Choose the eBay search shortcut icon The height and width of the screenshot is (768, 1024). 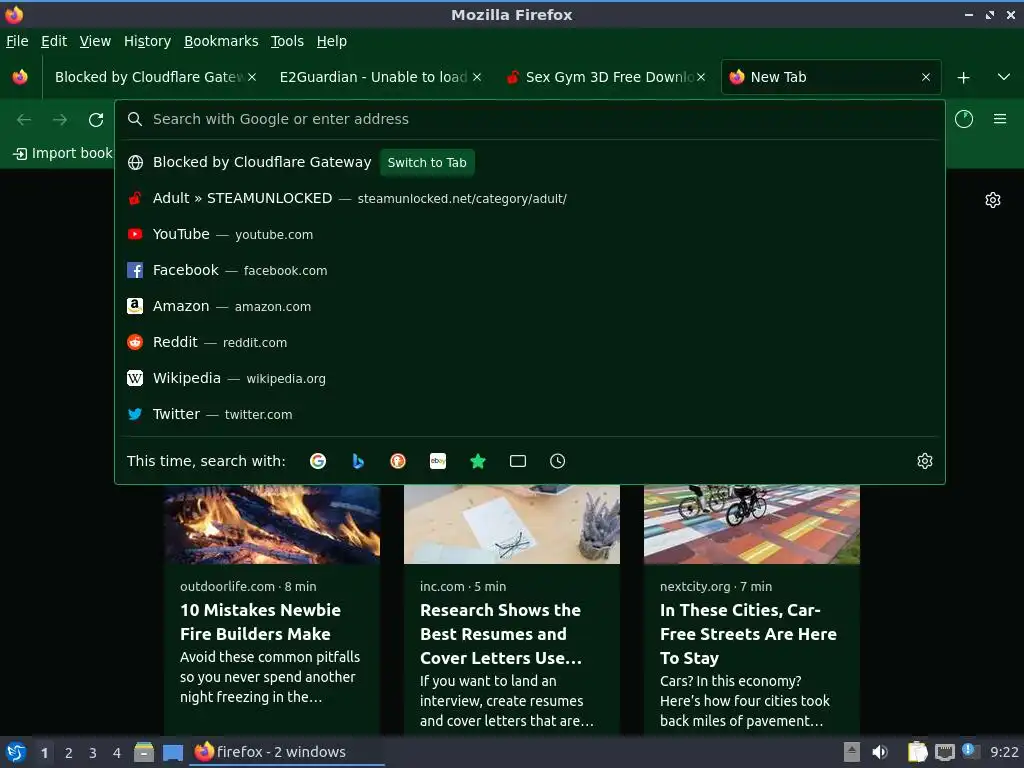[438, 461]
